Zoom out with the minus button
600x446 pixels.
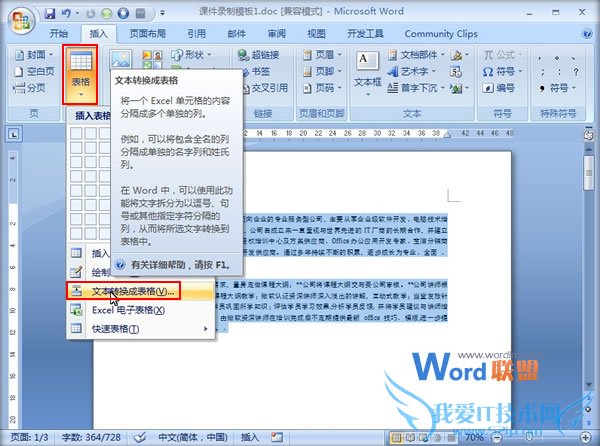tap(497, 437)
